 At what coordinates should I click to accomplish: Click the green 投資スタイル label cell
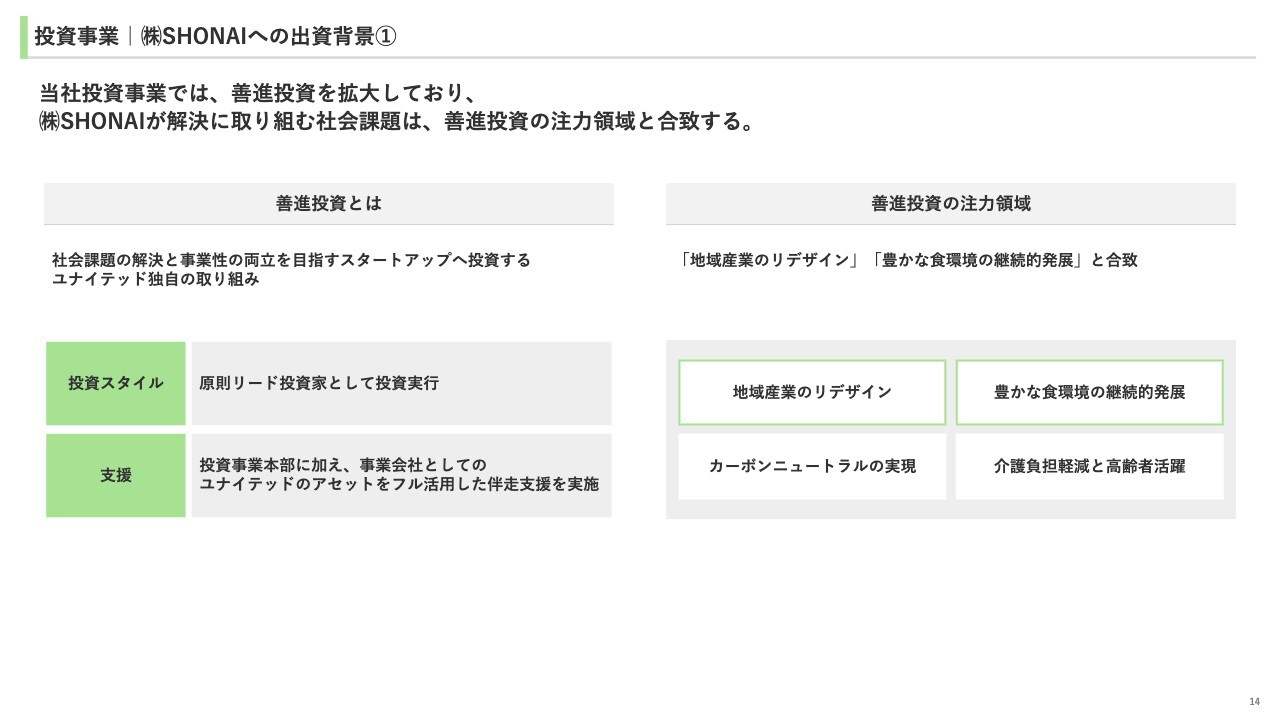pos(116,383)
